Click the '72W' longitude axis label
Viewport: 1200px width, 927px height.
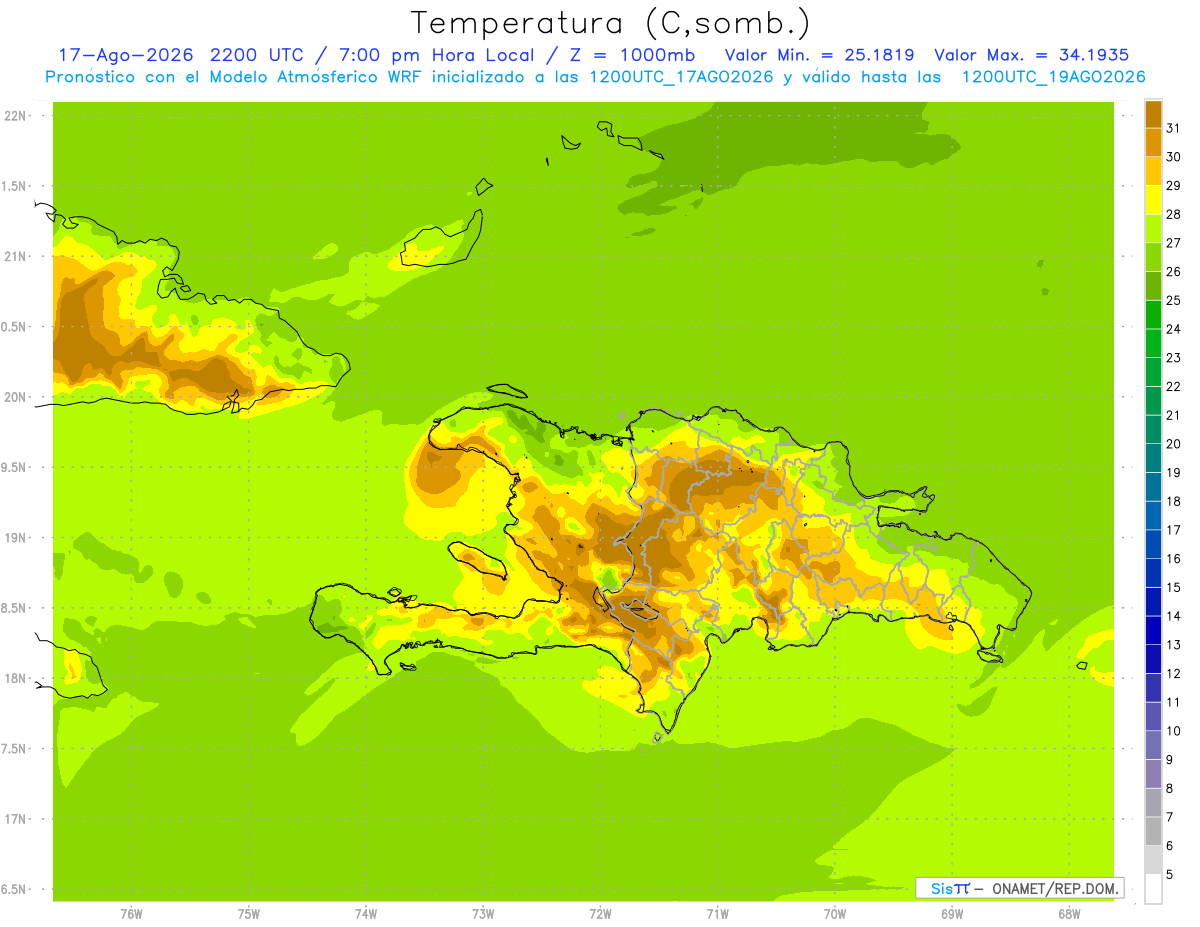click(600, 913)
